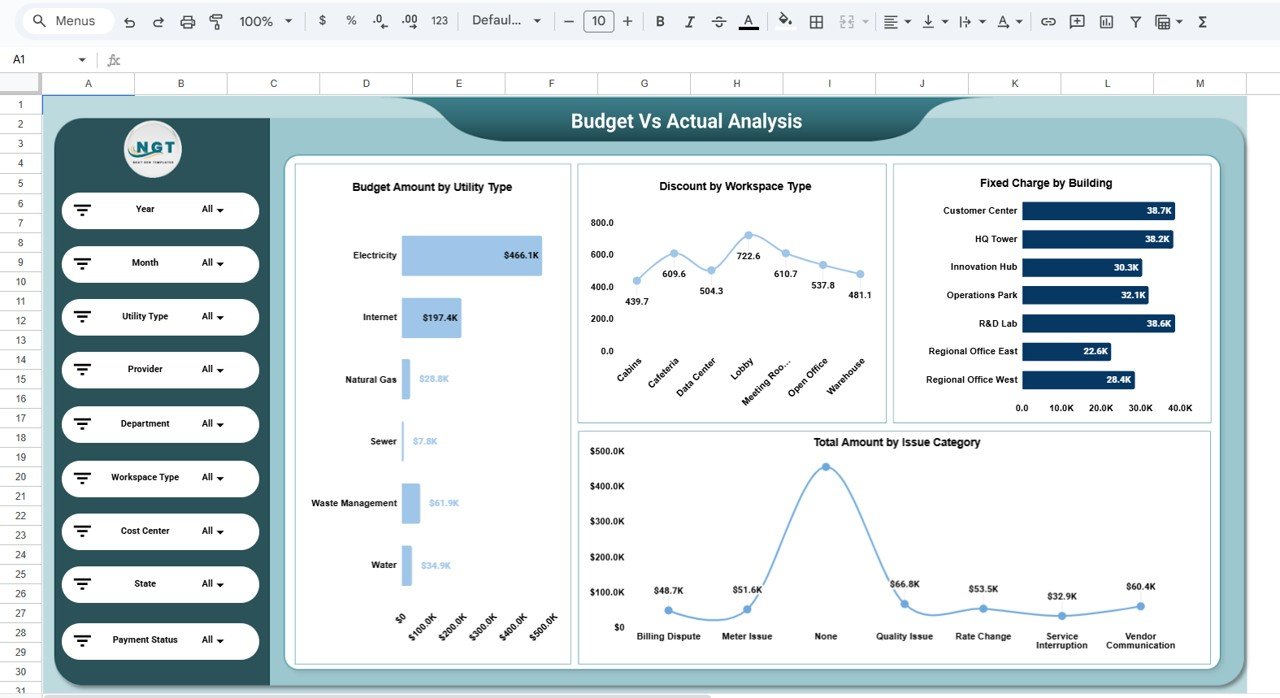Click the Borders icon
1280x698 pixels.
point(816,20)
